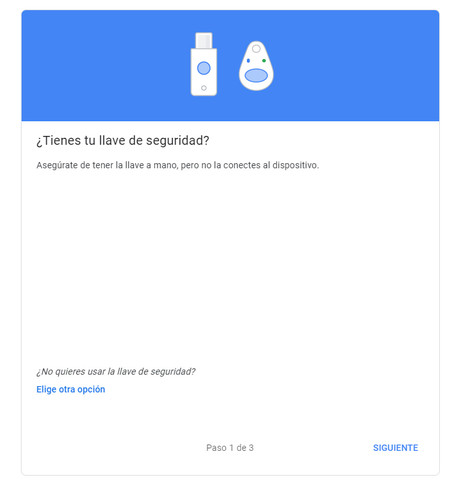Image resolution: width=450 pixels, height=482 pixels.
Task: Click the 'Paso 1 de 3' step indicator
Action: tap(230, 448)
